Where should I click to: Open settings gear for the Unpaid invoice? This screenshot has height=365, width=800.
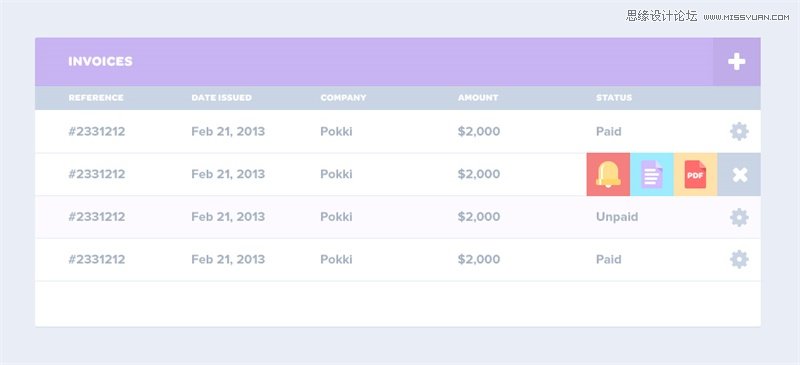739,217
